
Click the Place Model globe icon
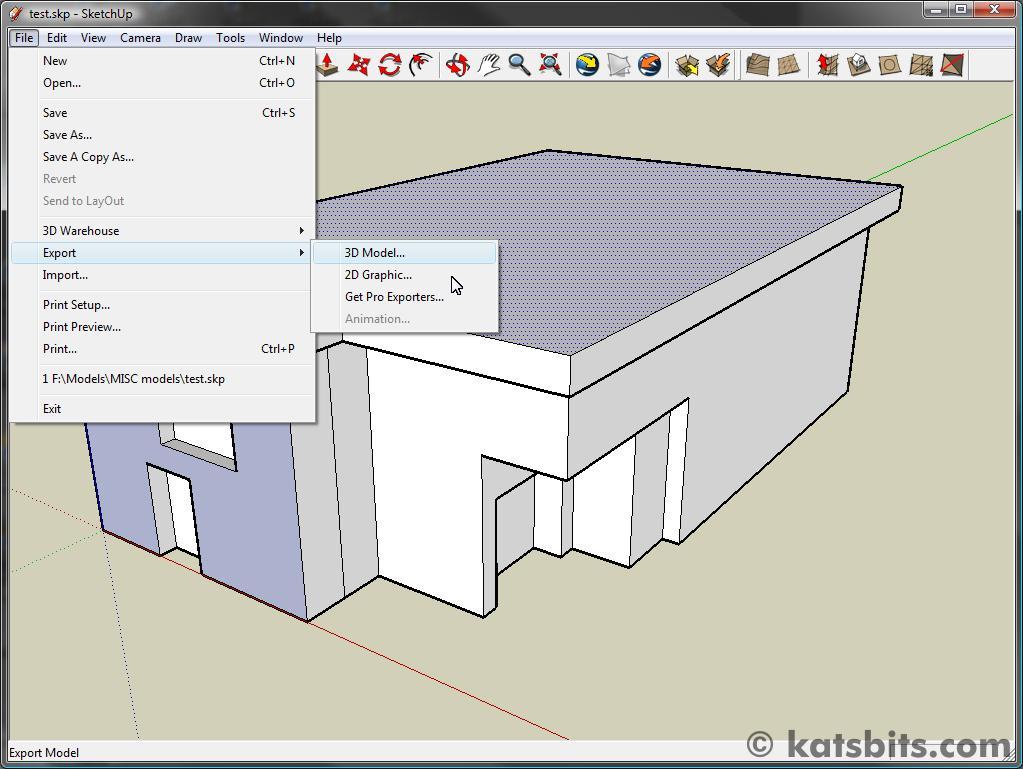[650, 65]
